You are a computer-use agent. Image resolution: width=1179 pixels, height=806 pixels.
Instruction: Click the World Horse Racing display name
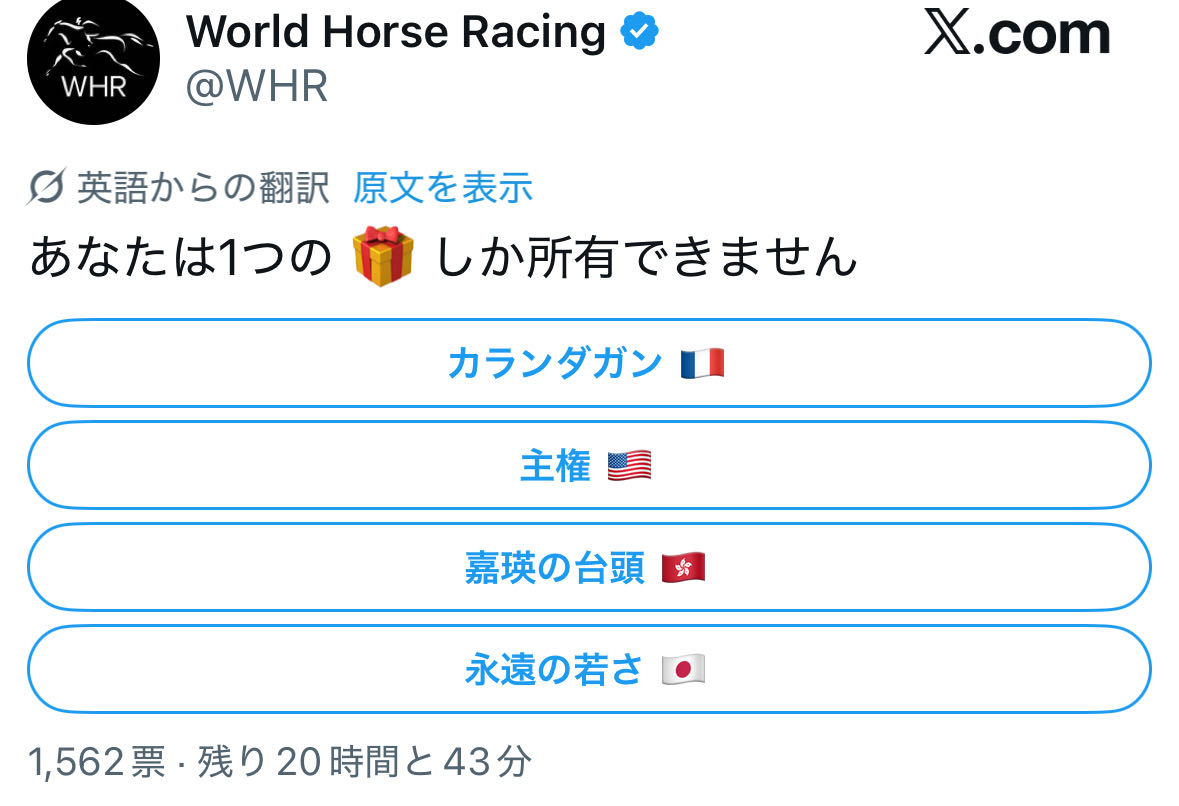click(x=396, y=33)
